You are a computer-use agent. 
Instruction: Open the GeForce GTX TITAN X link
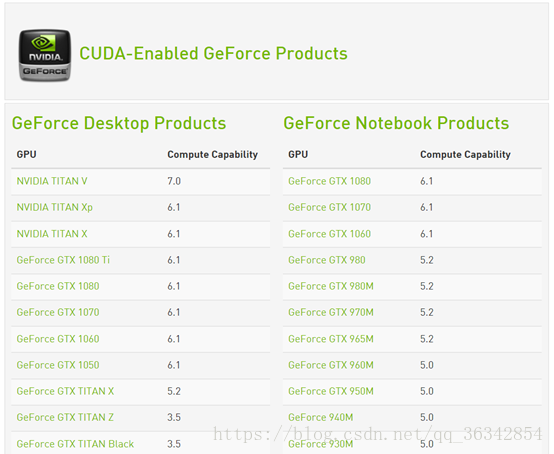point(65,391)
